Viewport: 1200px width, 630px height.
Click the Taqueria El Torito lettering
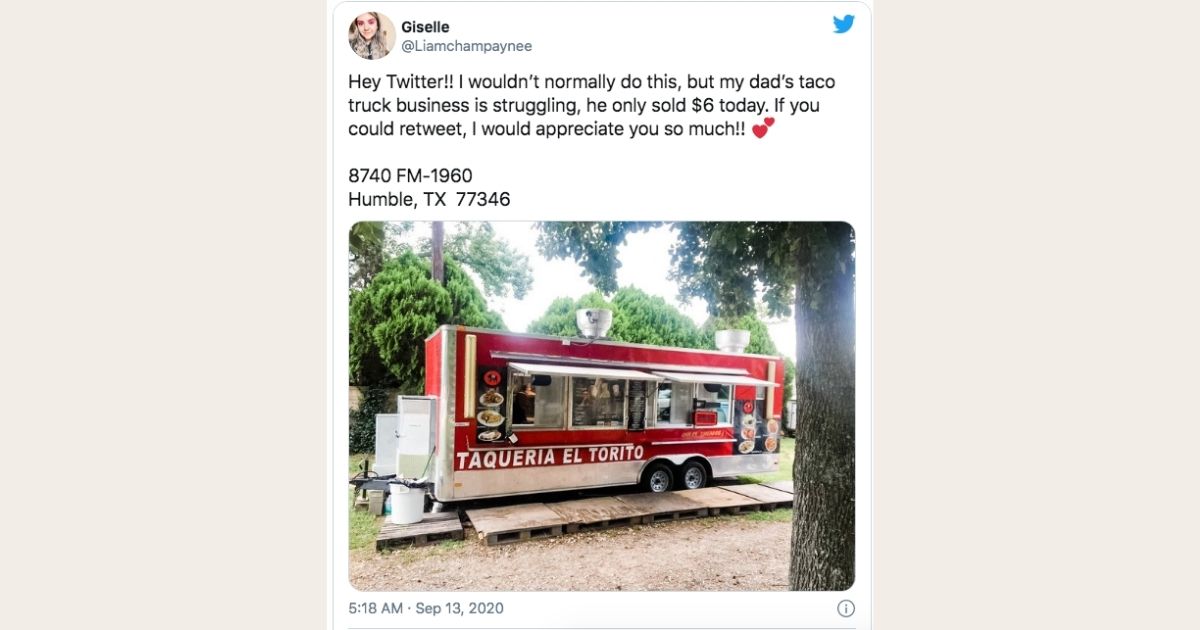(550, 456)
